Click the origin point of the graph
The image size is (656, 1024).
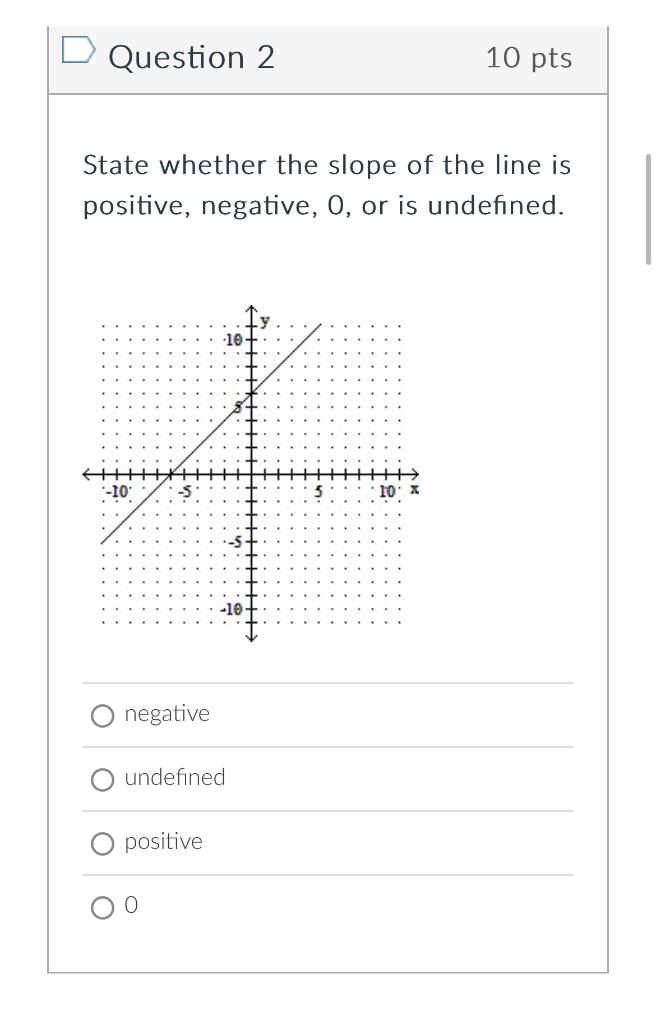(251, 474)
